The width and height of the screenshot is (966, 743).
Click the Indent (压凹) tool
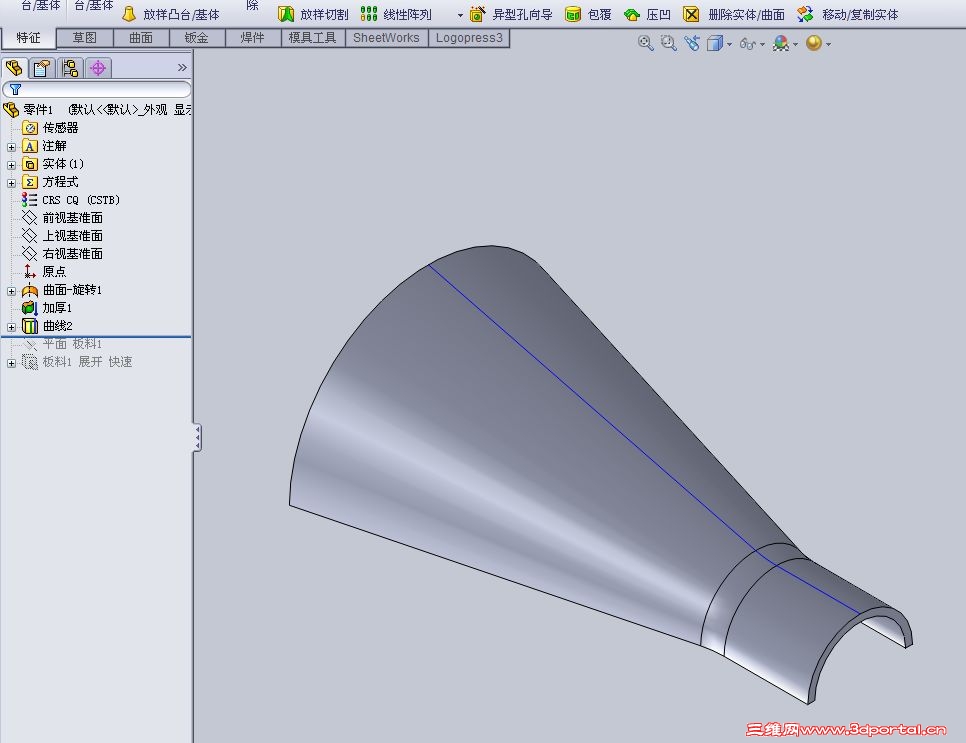click(647, 14)
